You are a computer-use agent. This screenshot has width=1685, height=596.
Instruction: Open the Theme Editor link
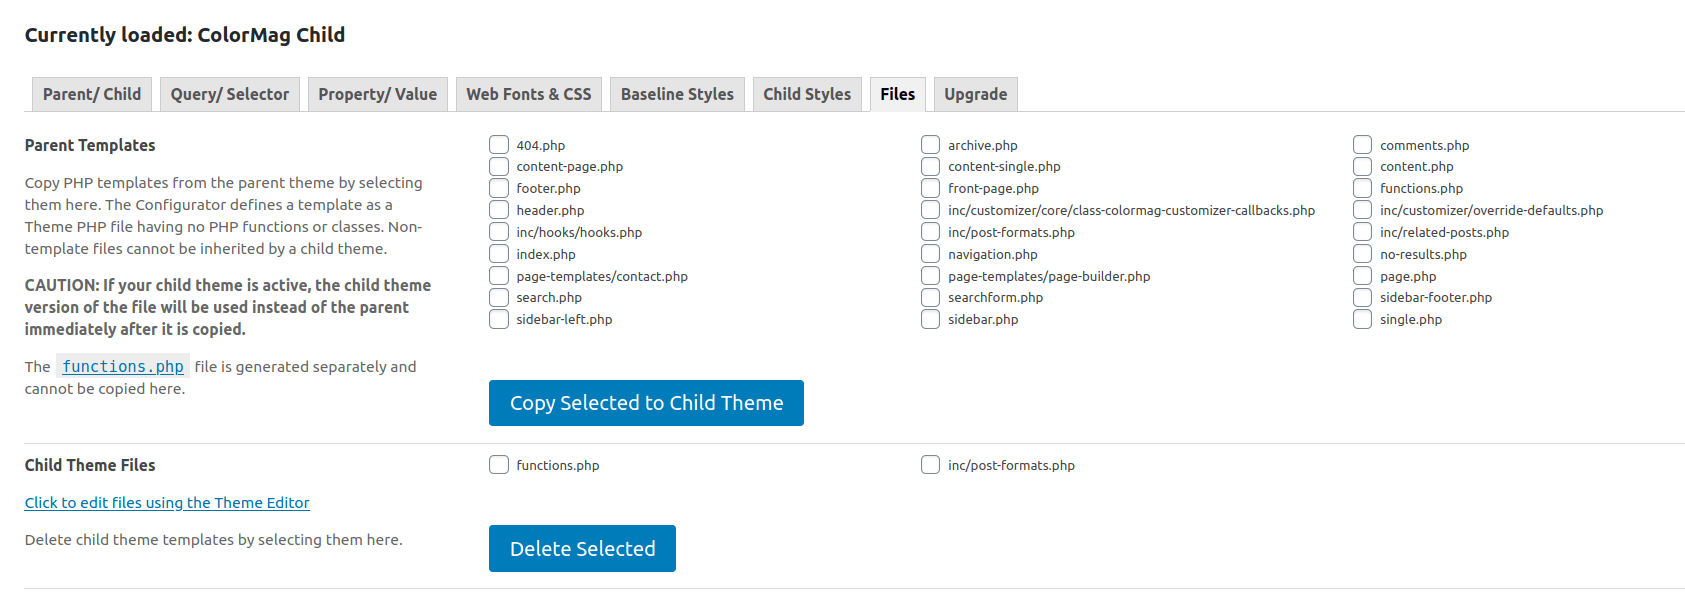[166, 502]
